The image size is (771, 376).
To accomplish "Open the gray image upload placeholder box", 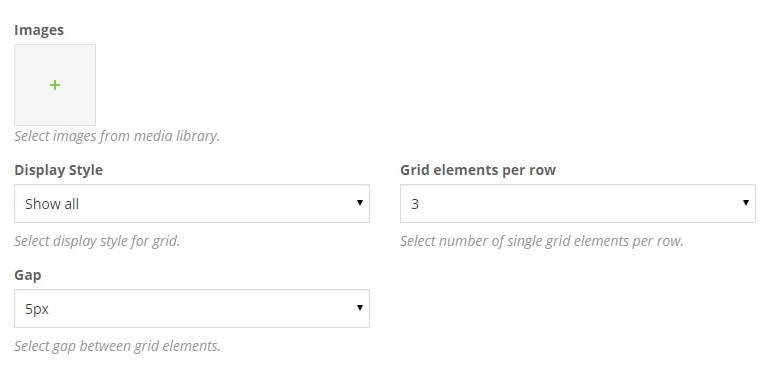I will tap(55, 85).
